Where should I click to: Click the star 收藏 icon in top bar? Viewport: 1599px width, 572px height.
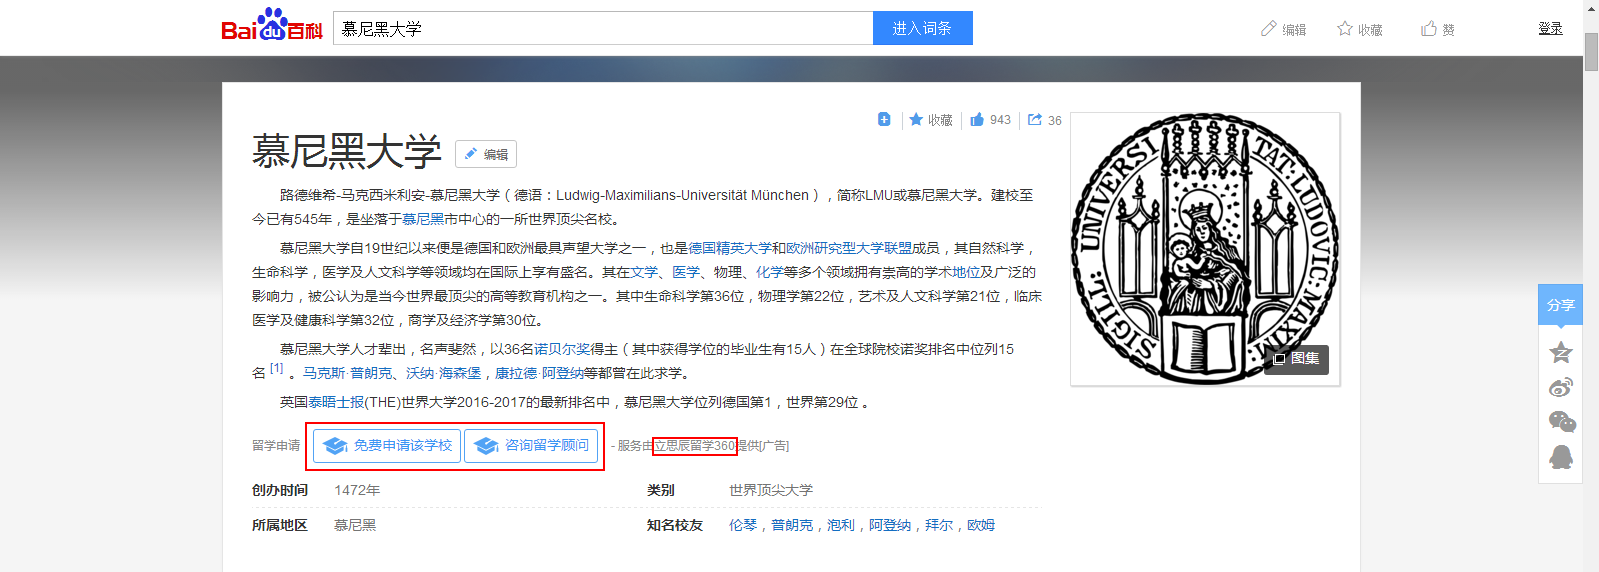(1345, 29)
